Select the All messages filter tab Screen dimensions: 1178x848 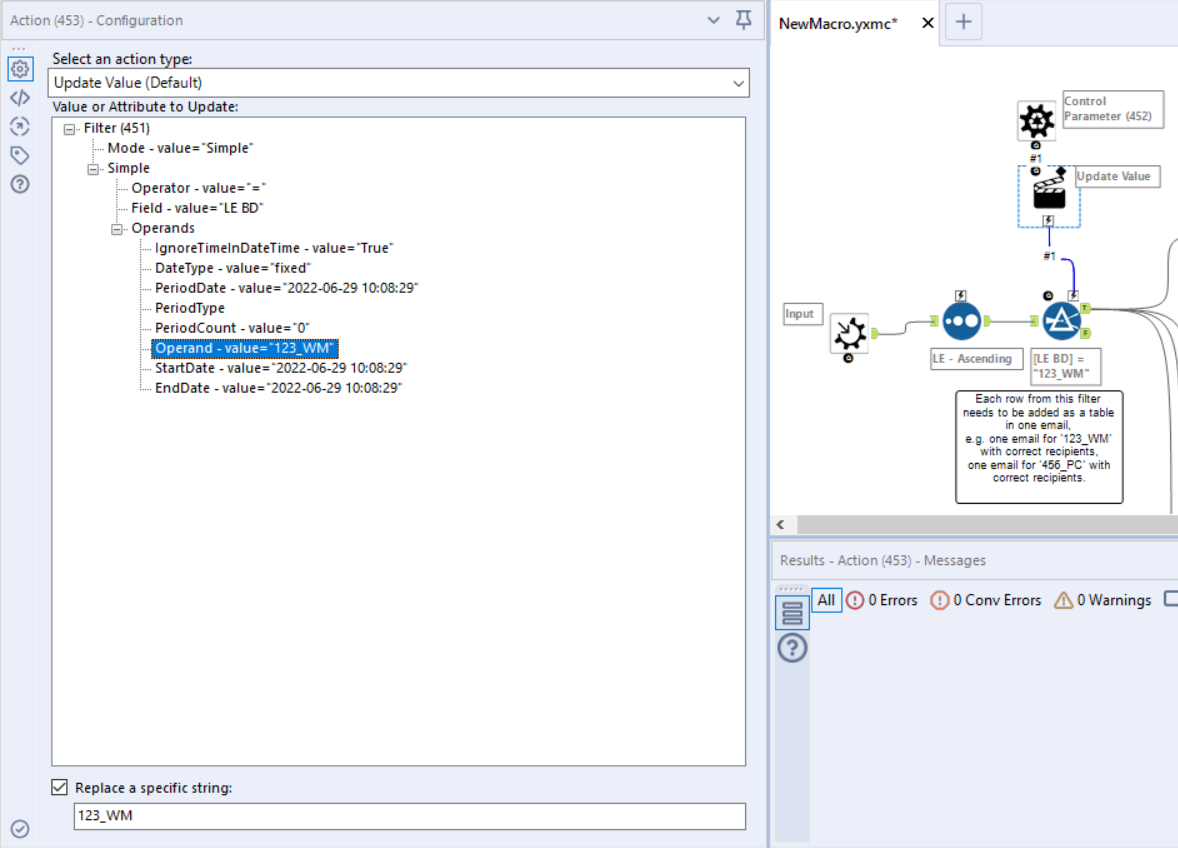825,600
